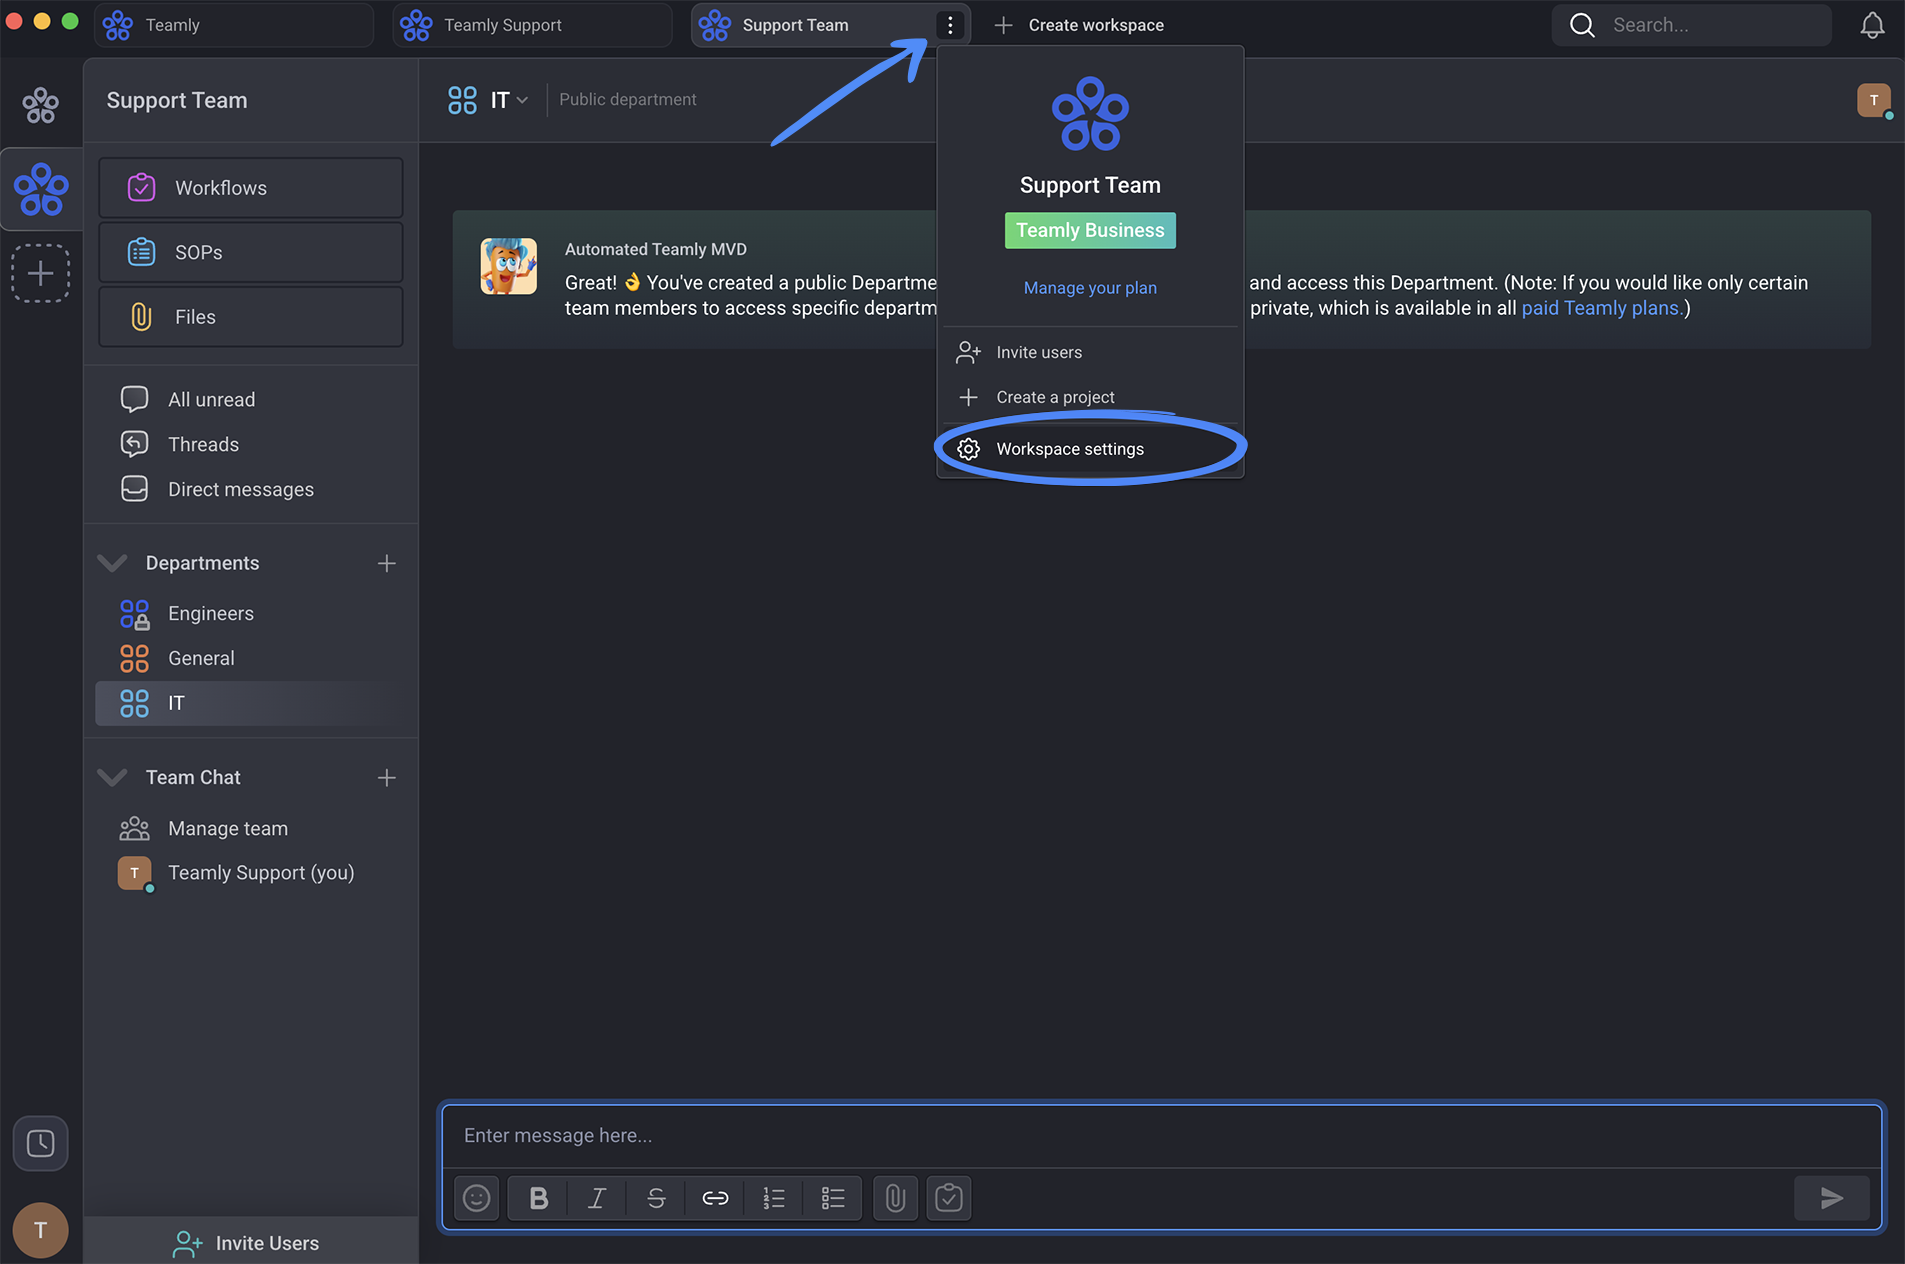The image size is (1905, 1264).
Task: Toggle bold formatting
Action: 538,1198
